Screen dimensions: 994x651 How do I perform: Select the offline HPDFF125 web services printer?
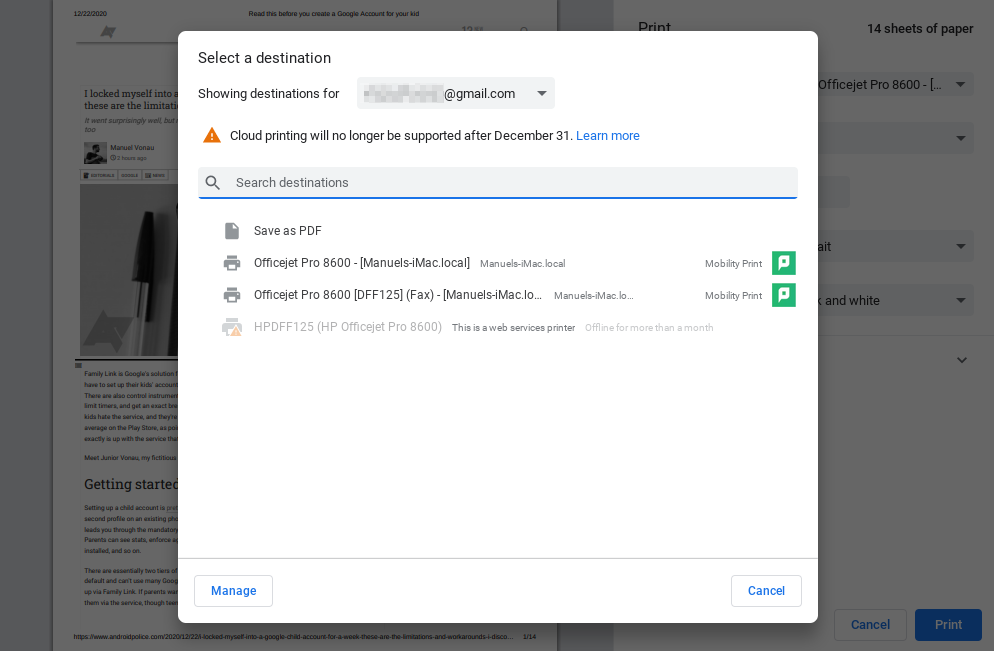coord(347,327)
